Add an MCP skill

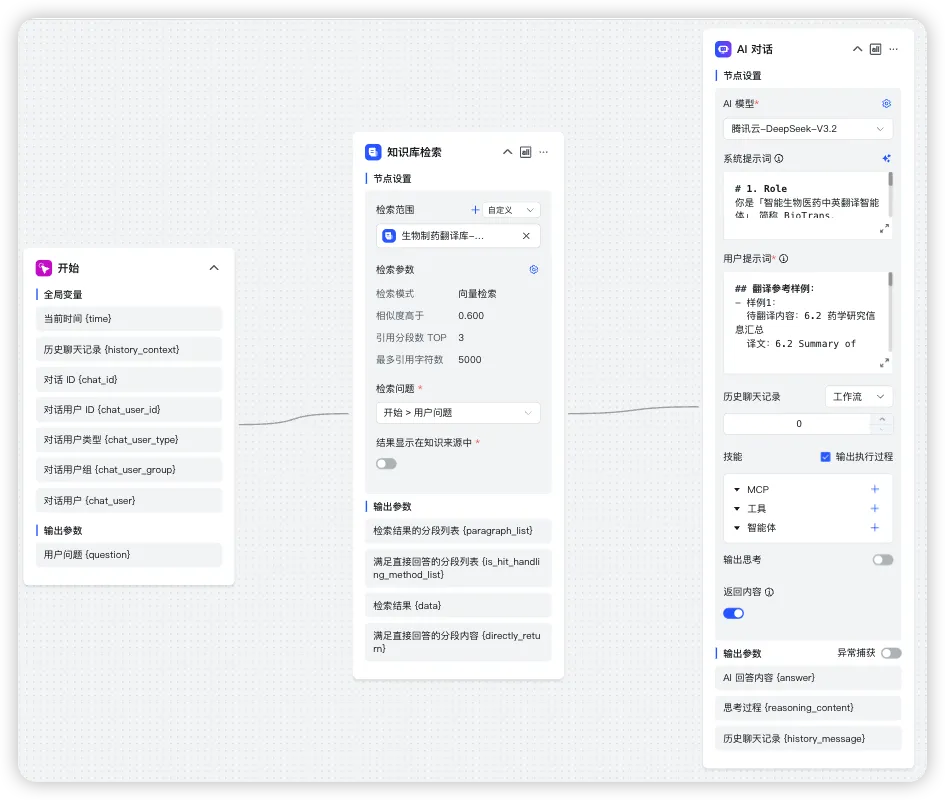coord(874,490)
